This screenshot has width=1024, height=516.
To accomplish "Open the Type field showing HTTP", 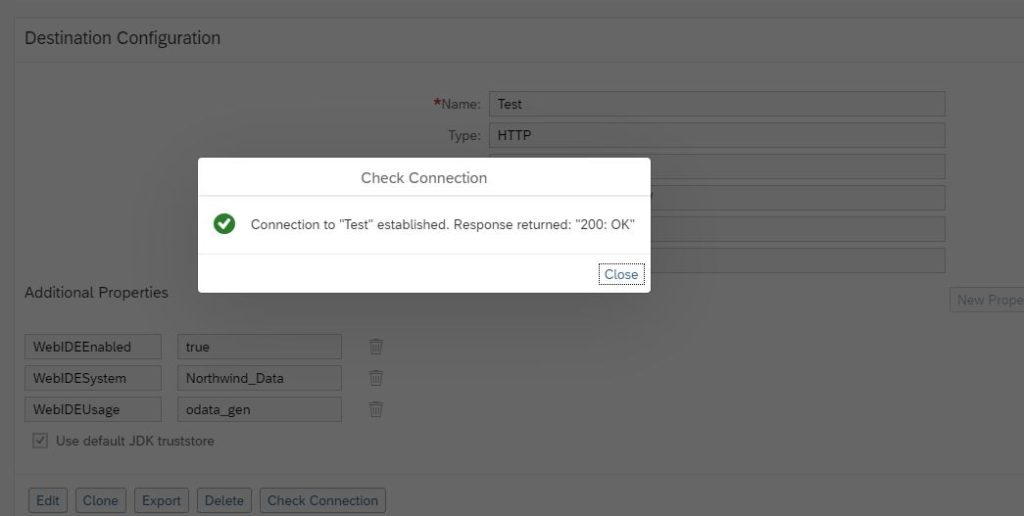I will pyautogui.click(x=717, y=135).
